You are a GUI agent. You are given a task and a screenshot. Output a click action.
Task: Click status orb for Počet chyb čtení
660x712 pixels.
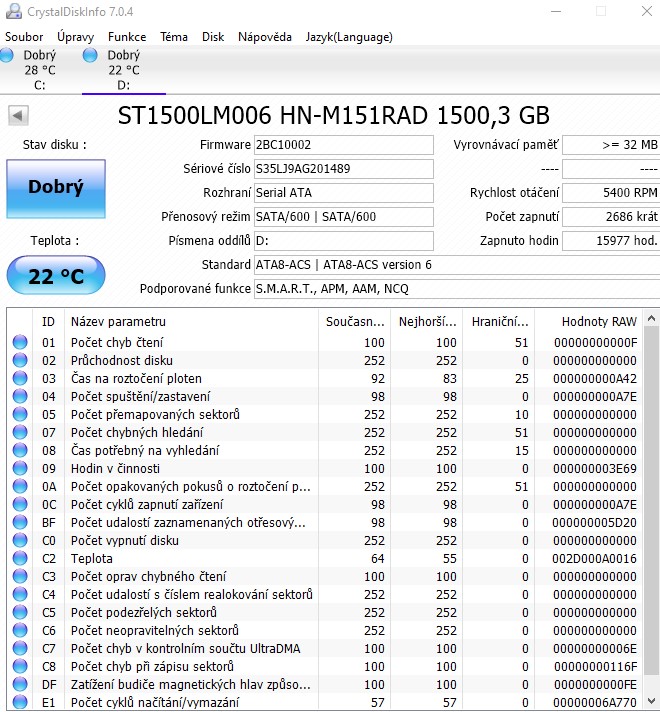[20, 343]
